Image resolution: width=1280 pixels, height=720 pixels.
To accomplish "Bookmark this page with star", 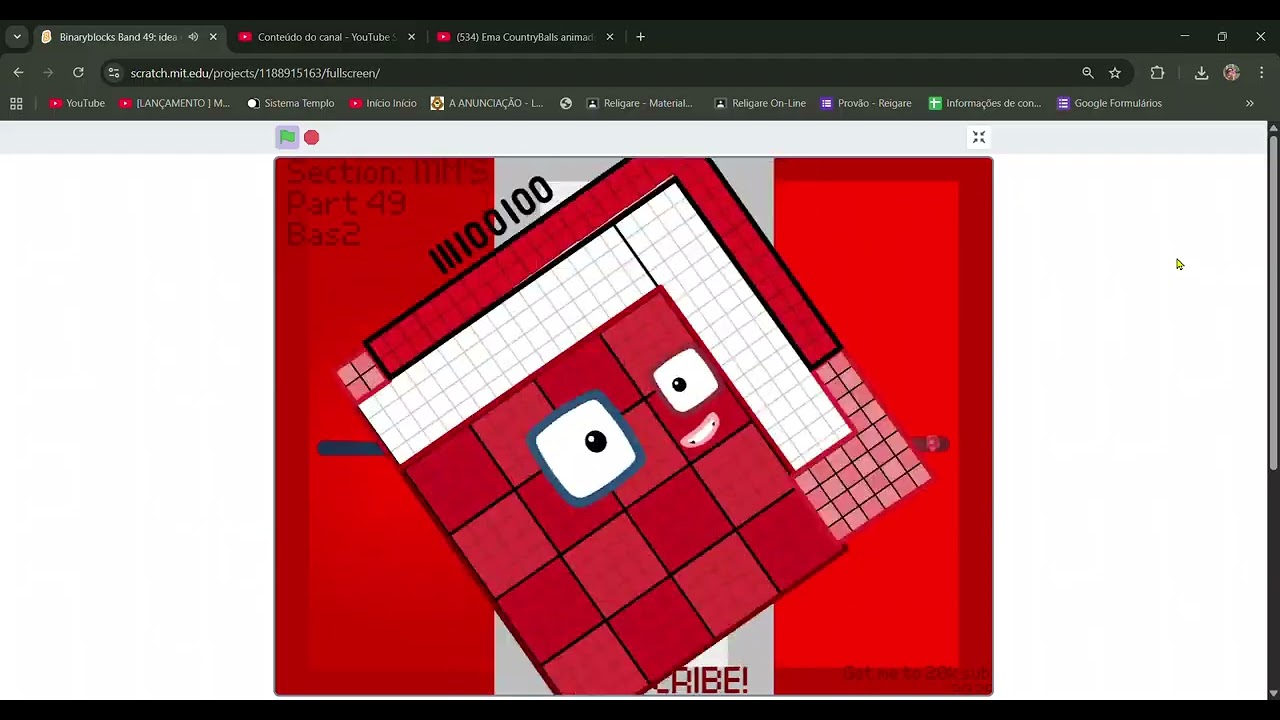I will click(1115, 73).
